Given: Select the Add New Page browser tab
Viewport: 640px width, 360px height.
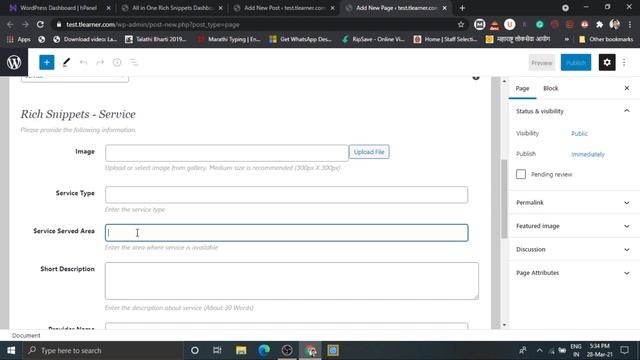Looking at the screenshot, I should [x=396, y=8].
